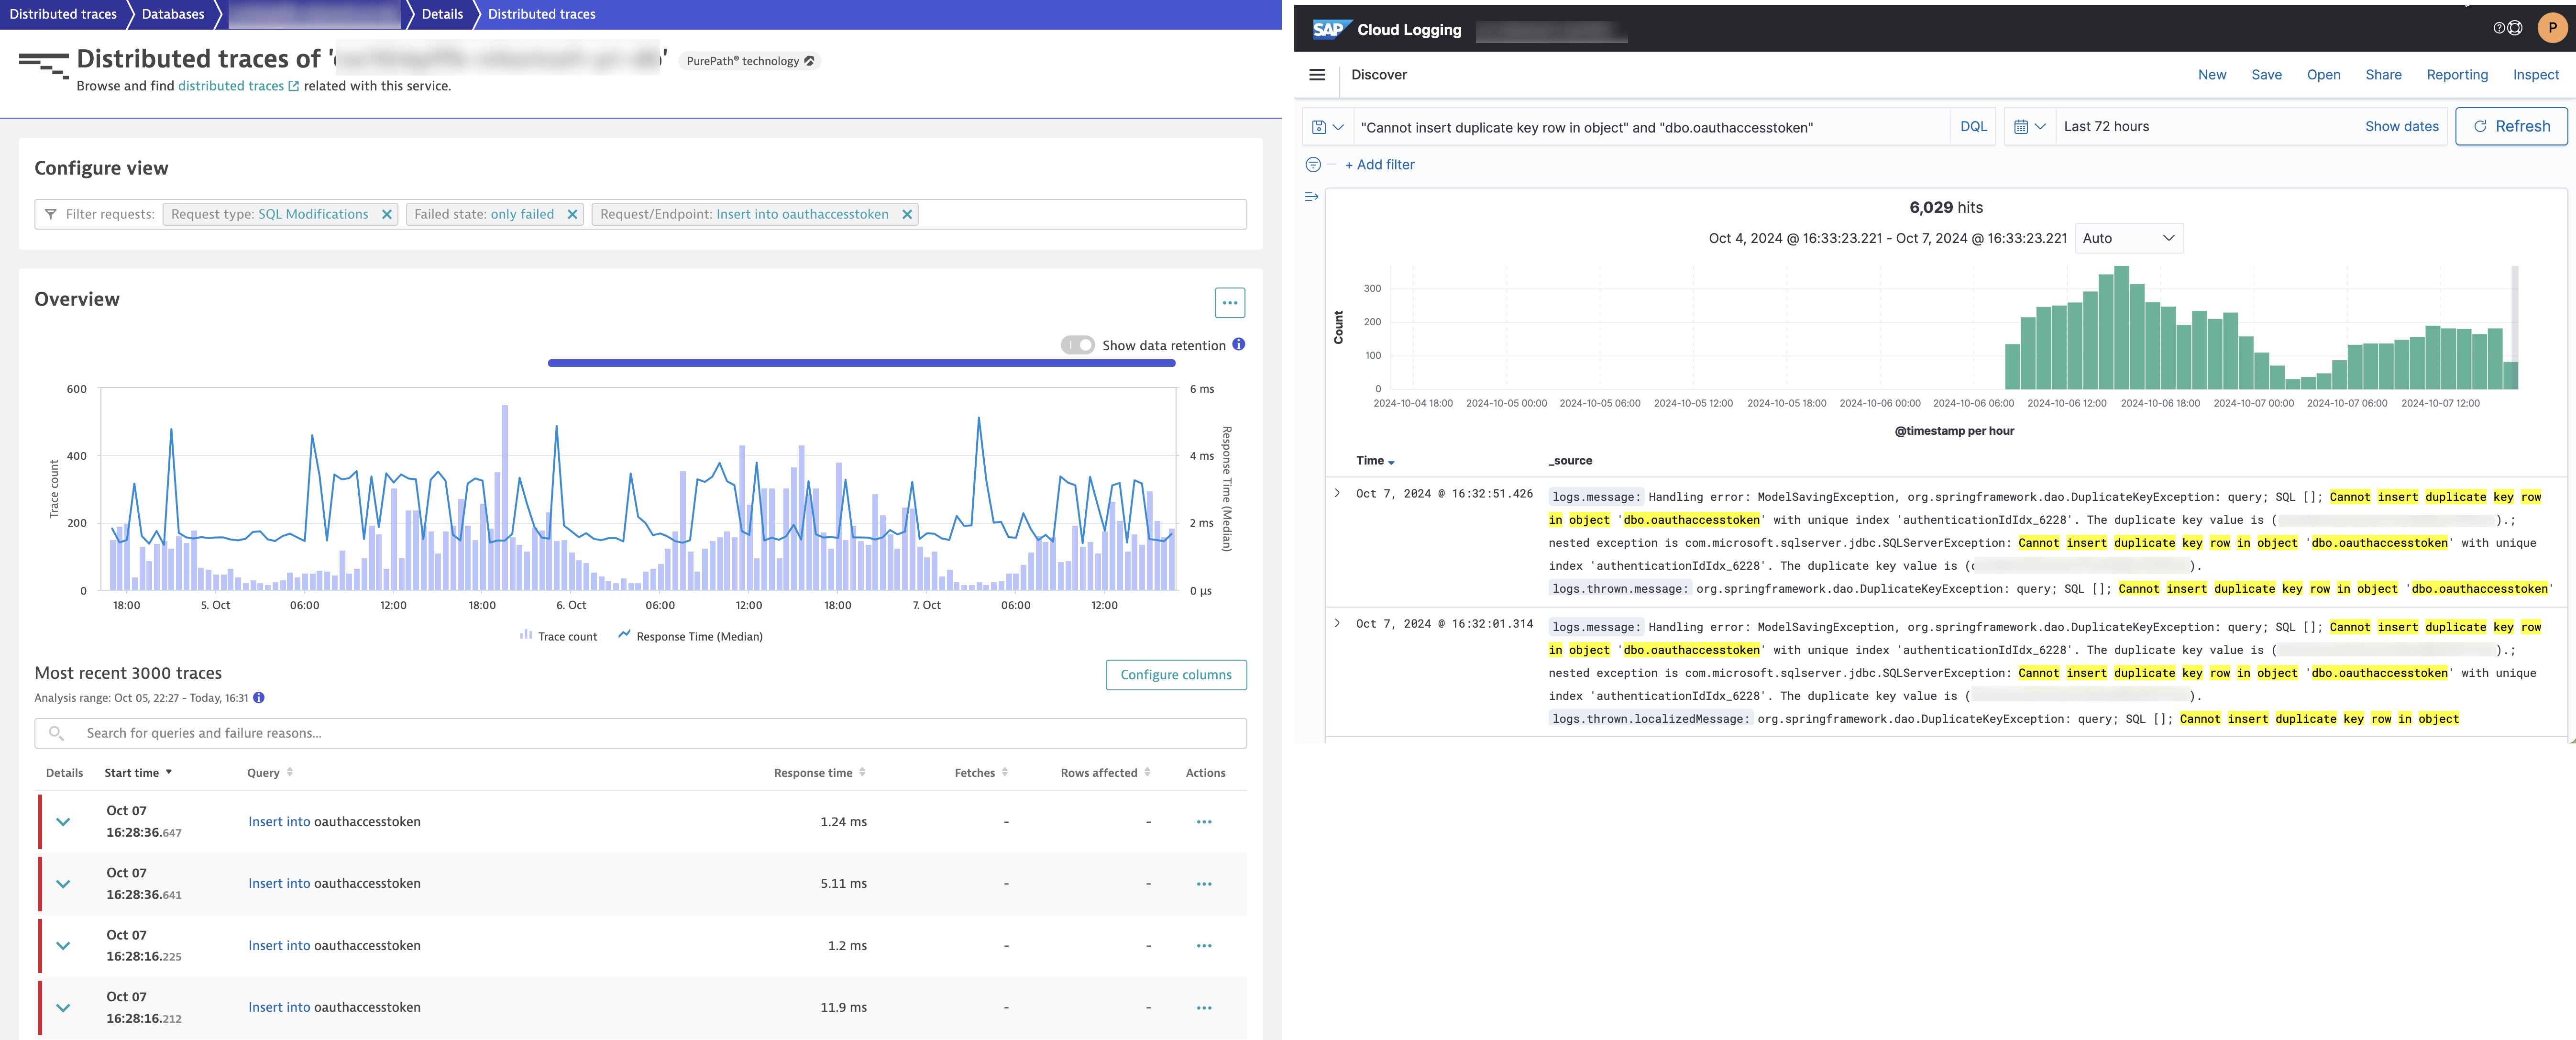Expand trace details for 16:28:36.641 row
Image resolution: width=2576 pixels, height=1040 pixels.
(63, 884)
